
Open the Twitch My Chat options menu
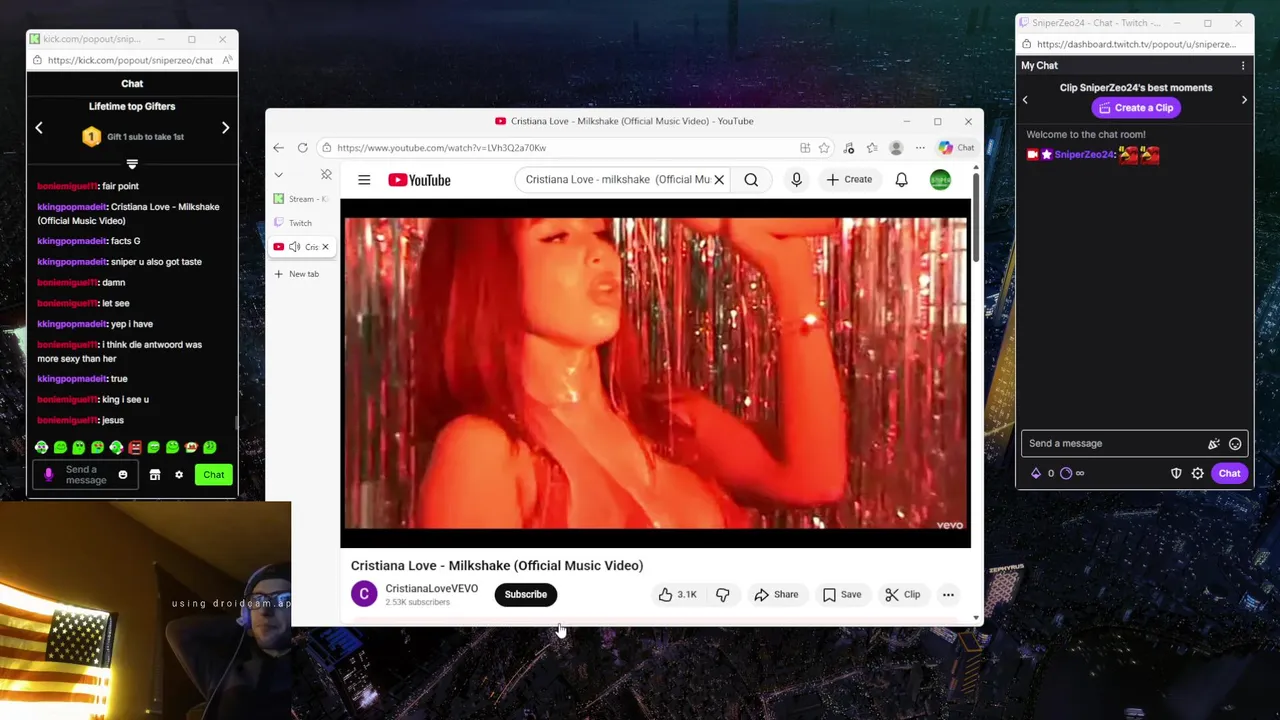coord(1243,66)
